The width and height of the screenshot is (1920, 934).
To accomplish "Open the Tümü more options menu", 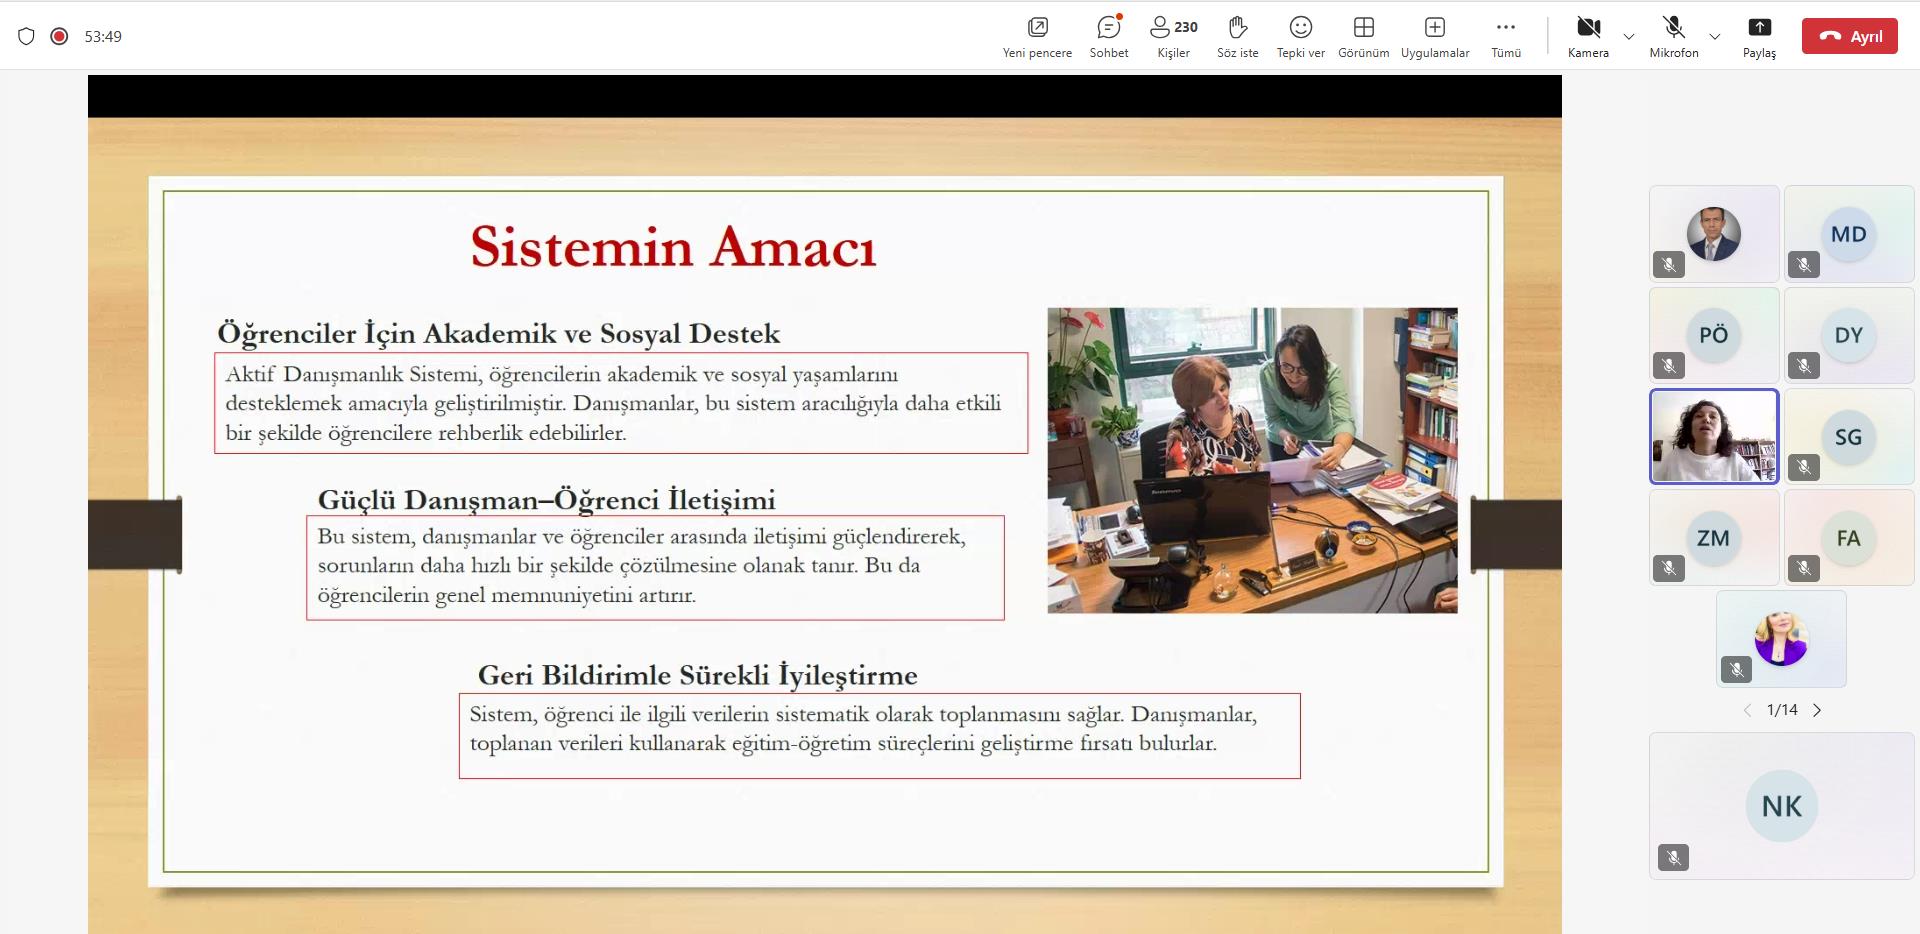I will tap(1505, 36).
